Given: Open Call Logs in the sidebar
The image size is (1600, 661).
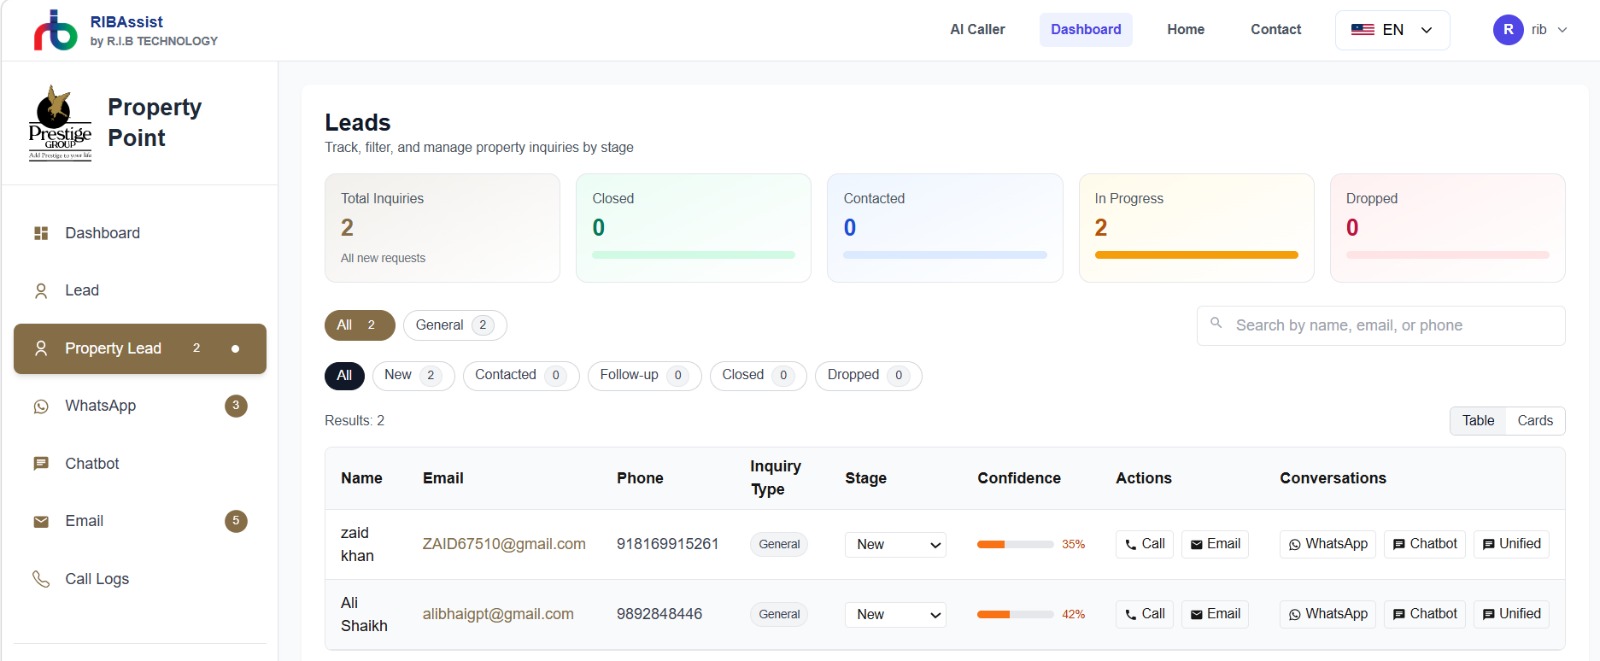Looking at the screenshot, I should [x=140, y=579].
